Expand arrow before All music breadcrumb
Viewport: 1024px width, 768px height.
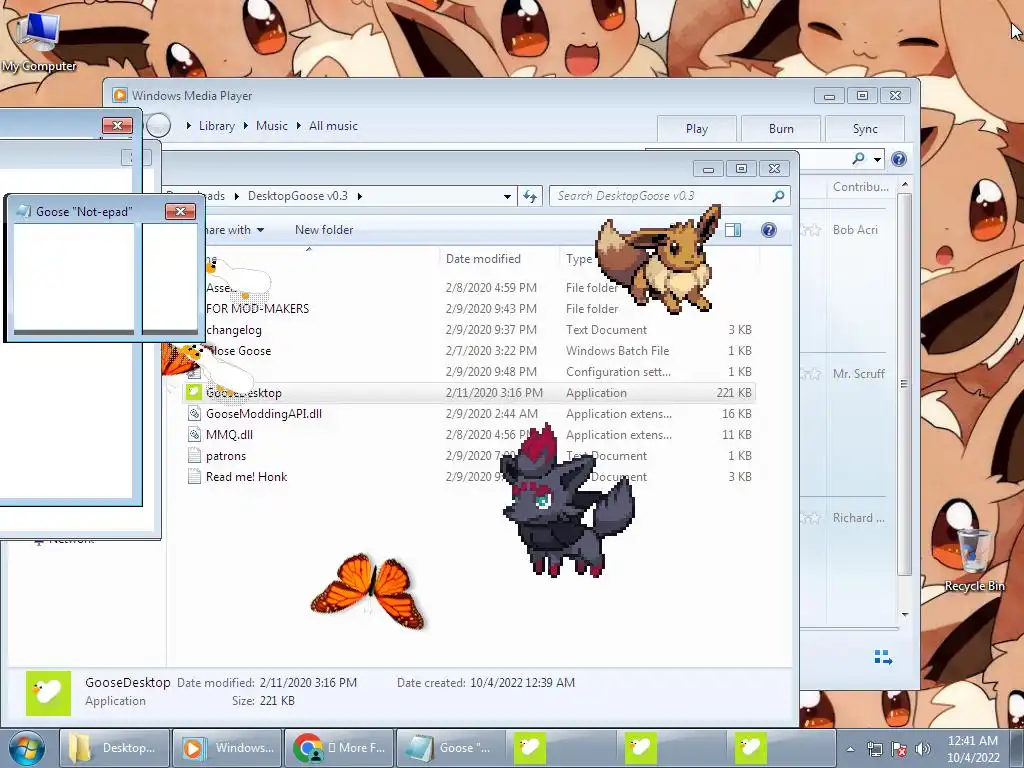298,125
